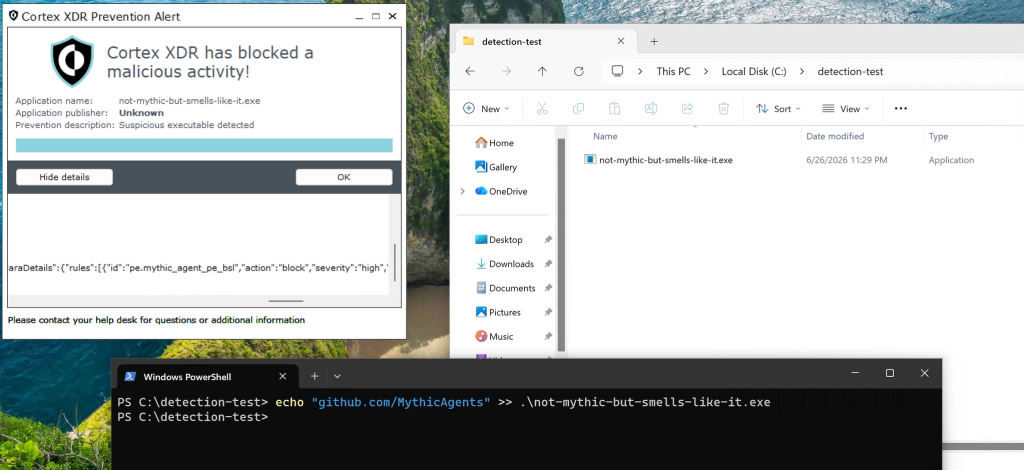This screenshot has height=470, width=1024.
Task: Expand the OneDrive tree node
Action: 462,191
